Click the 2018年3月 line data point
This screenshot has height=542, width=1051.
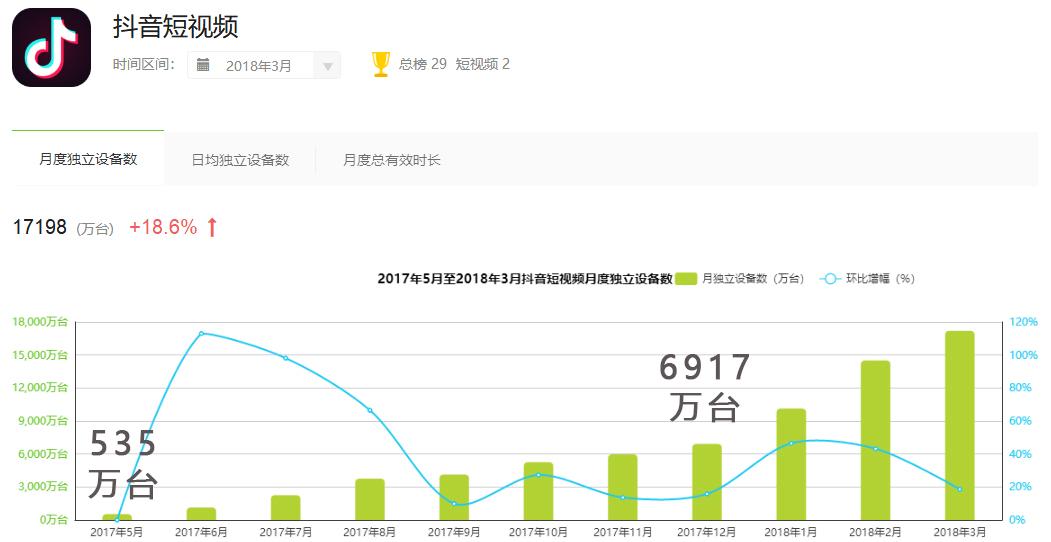click(x=960, y=489)
